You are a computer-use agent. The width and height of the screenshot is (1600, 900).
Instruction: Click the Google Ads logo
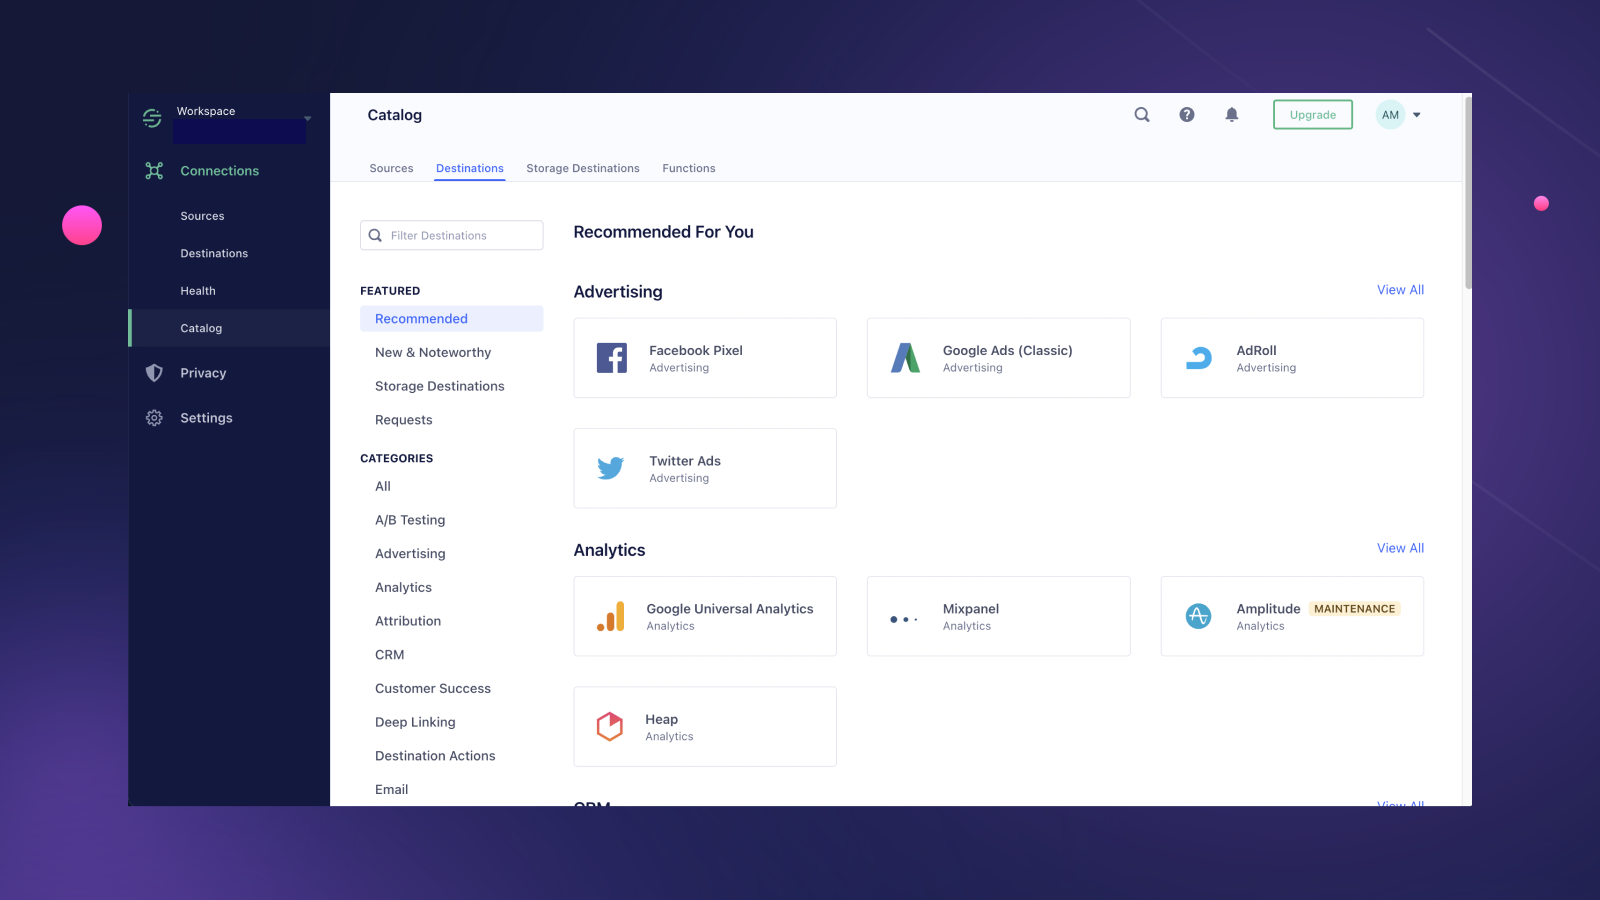pyautogui.click(x=905, y=358)
